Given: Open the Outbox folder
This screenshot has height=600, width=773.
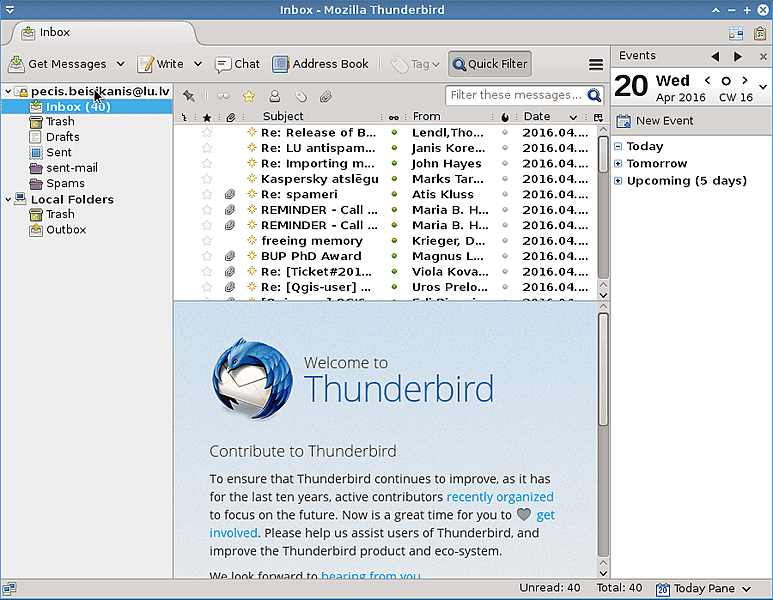Looking at the screenshot, I should 66,230.
